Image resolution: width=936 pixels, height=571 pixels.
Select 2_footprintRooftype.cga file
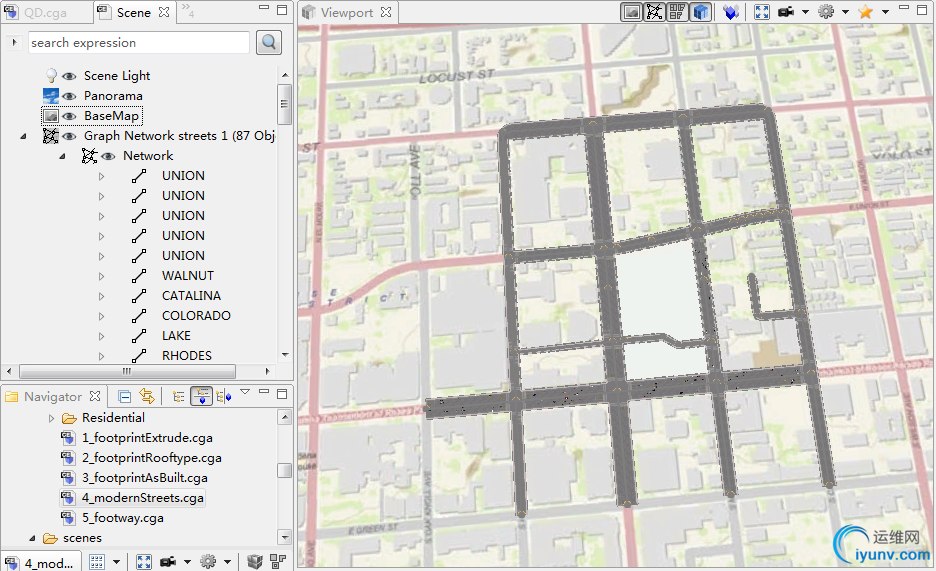click(x=152, y=458)
